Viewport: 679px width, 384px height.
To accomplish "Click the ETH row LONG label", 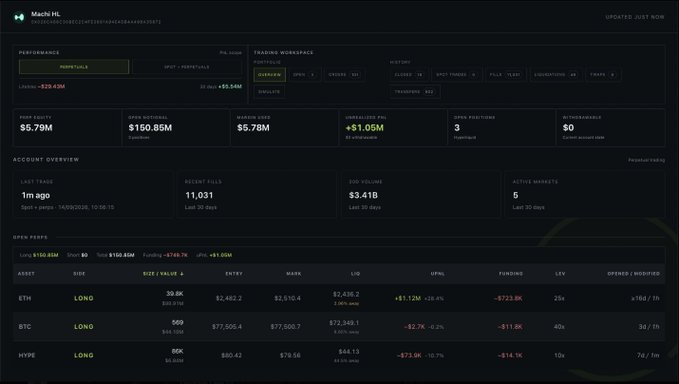I will point(84,298).
